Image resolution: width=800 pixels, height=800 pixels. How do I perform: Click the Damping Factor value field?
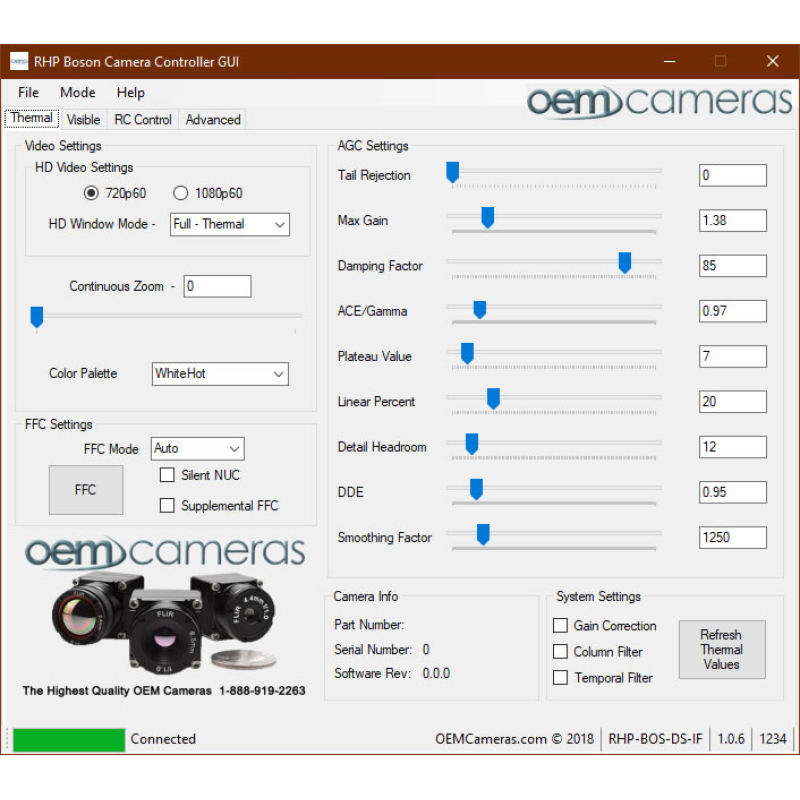(733, 266)
